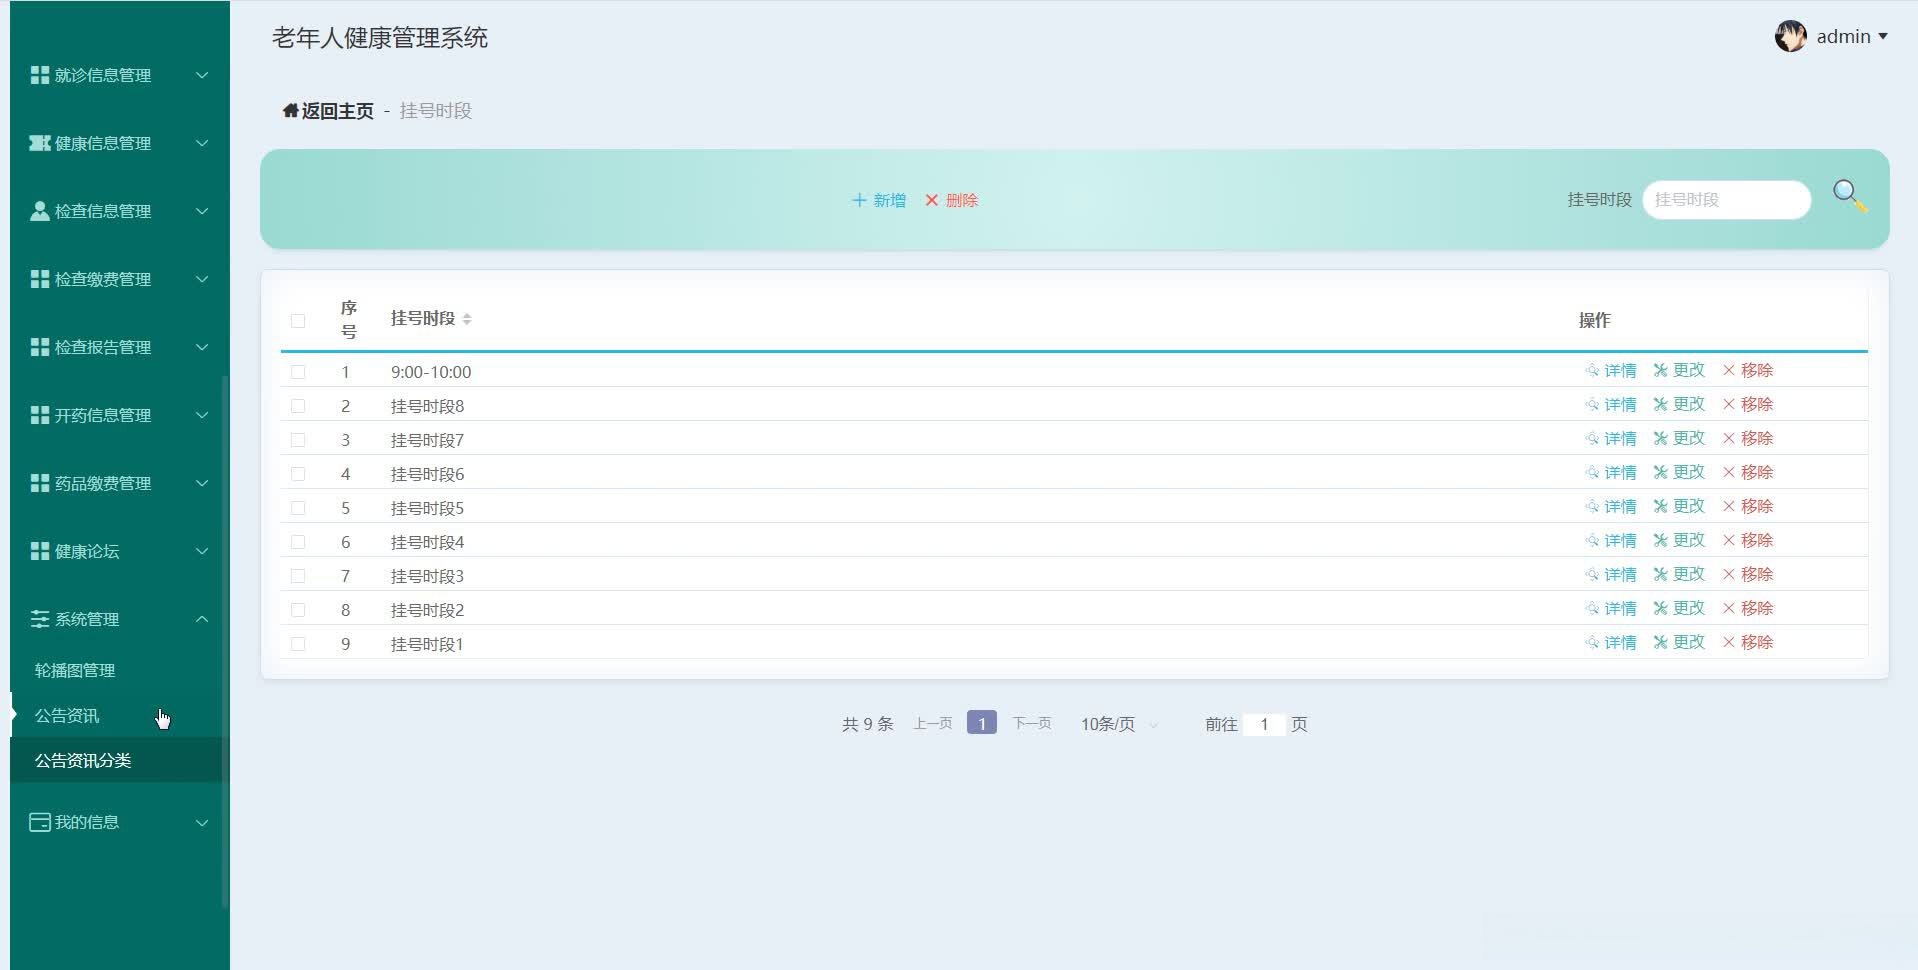1918x970 pixels.
Task: Click the 更改 edit icon for 挂号时段8
Action: click(x=1660, y=404)
